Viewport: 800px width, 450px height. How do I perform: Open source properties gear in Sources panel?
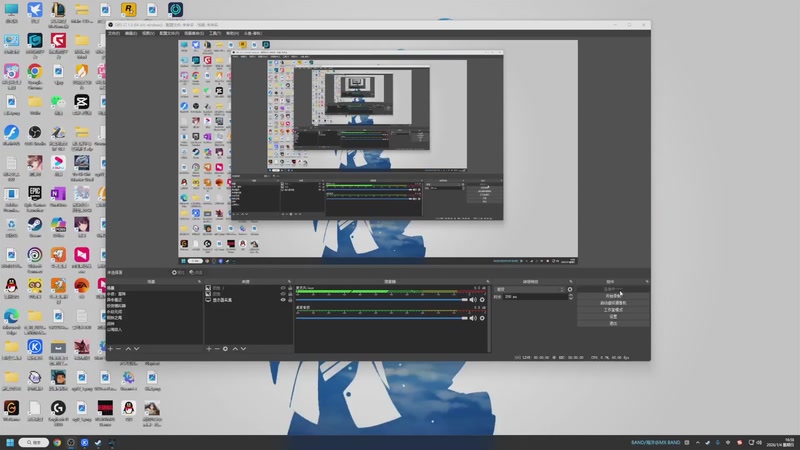click(x=225, y=348)
